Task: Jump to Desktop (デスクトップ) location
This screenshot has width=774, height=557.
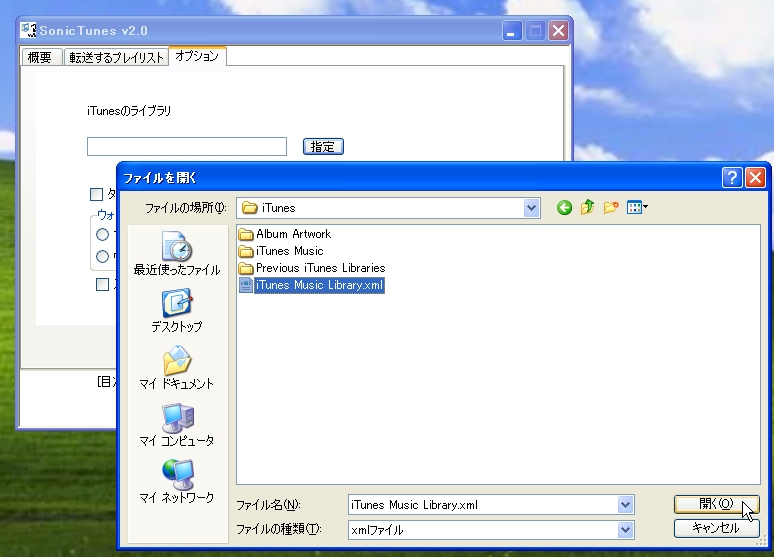Action: [x=177, y=311]
